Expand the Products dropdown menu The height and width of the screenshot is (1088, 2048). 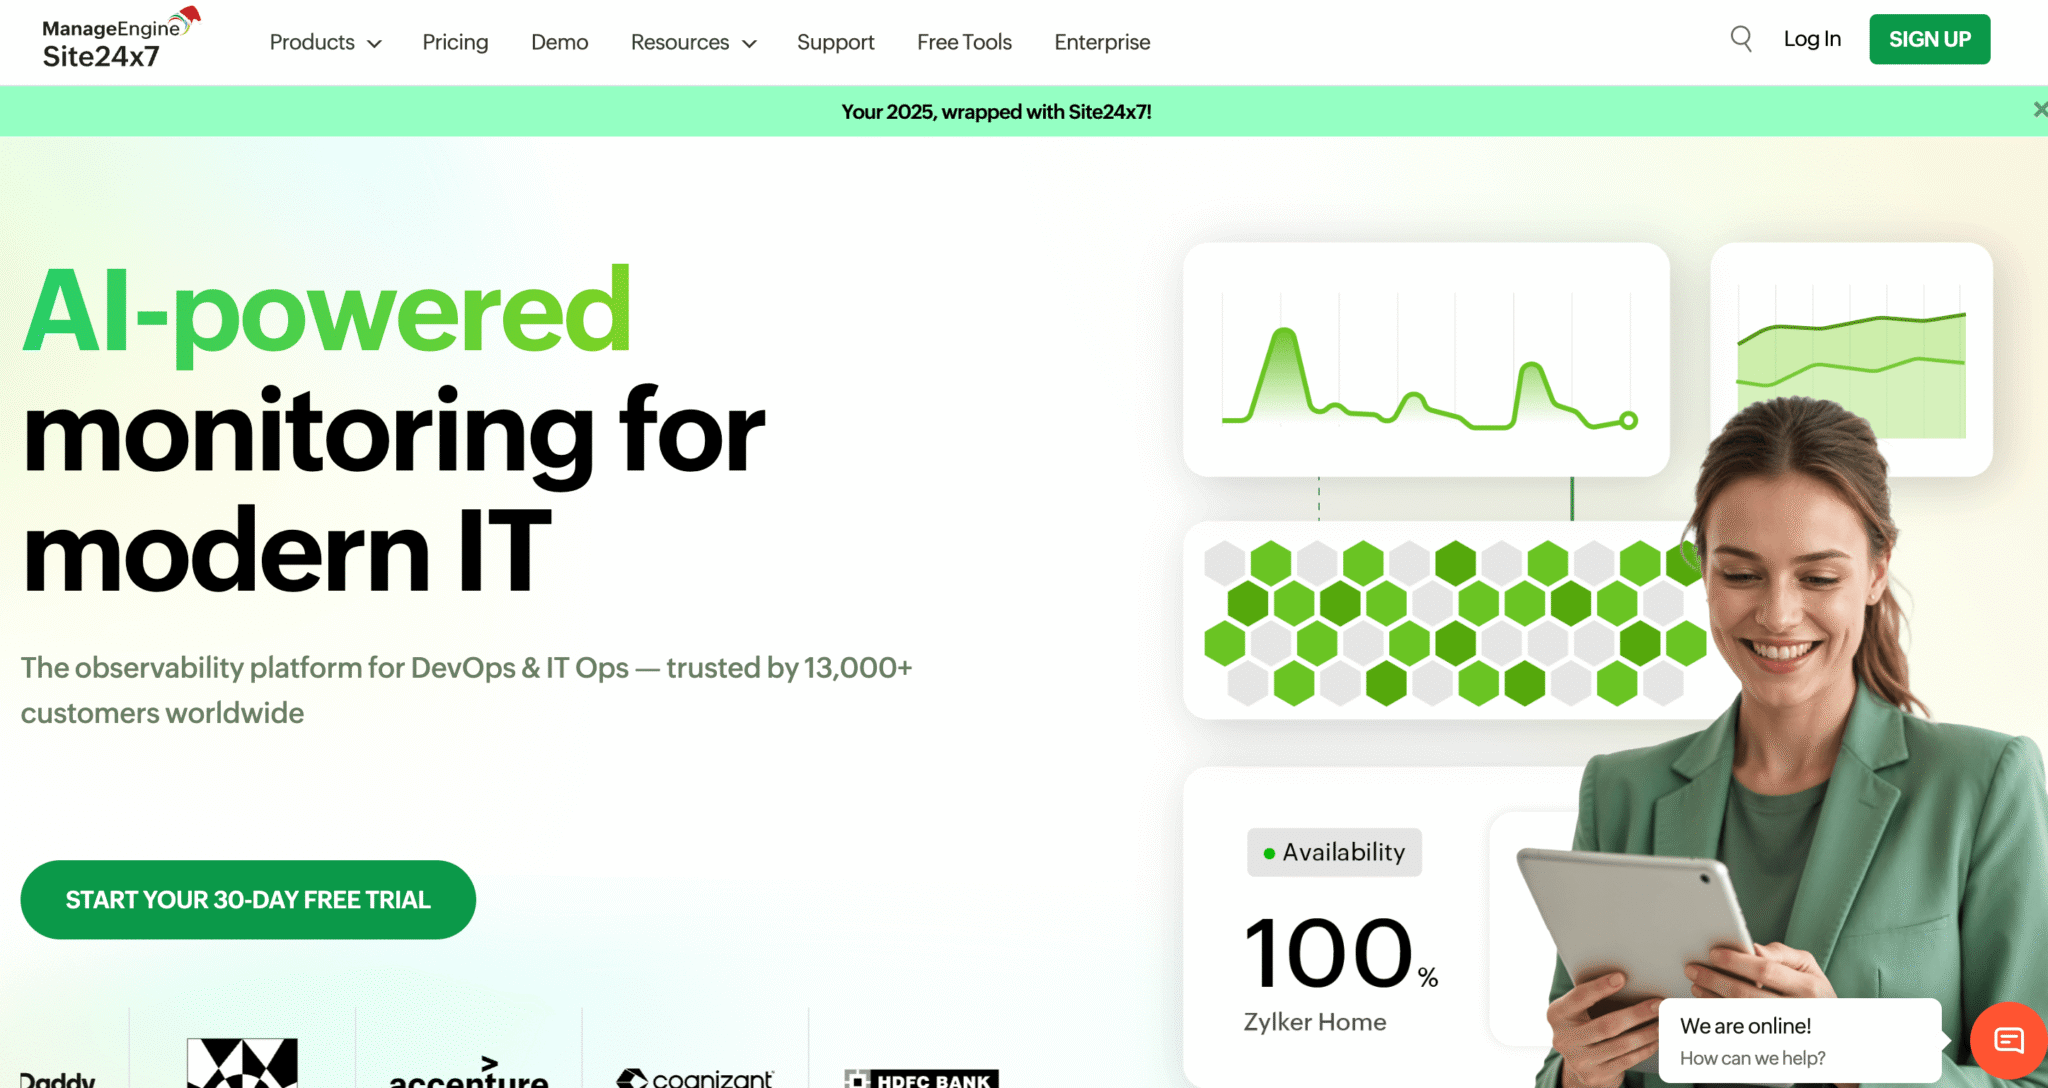(x=312, y=42)
